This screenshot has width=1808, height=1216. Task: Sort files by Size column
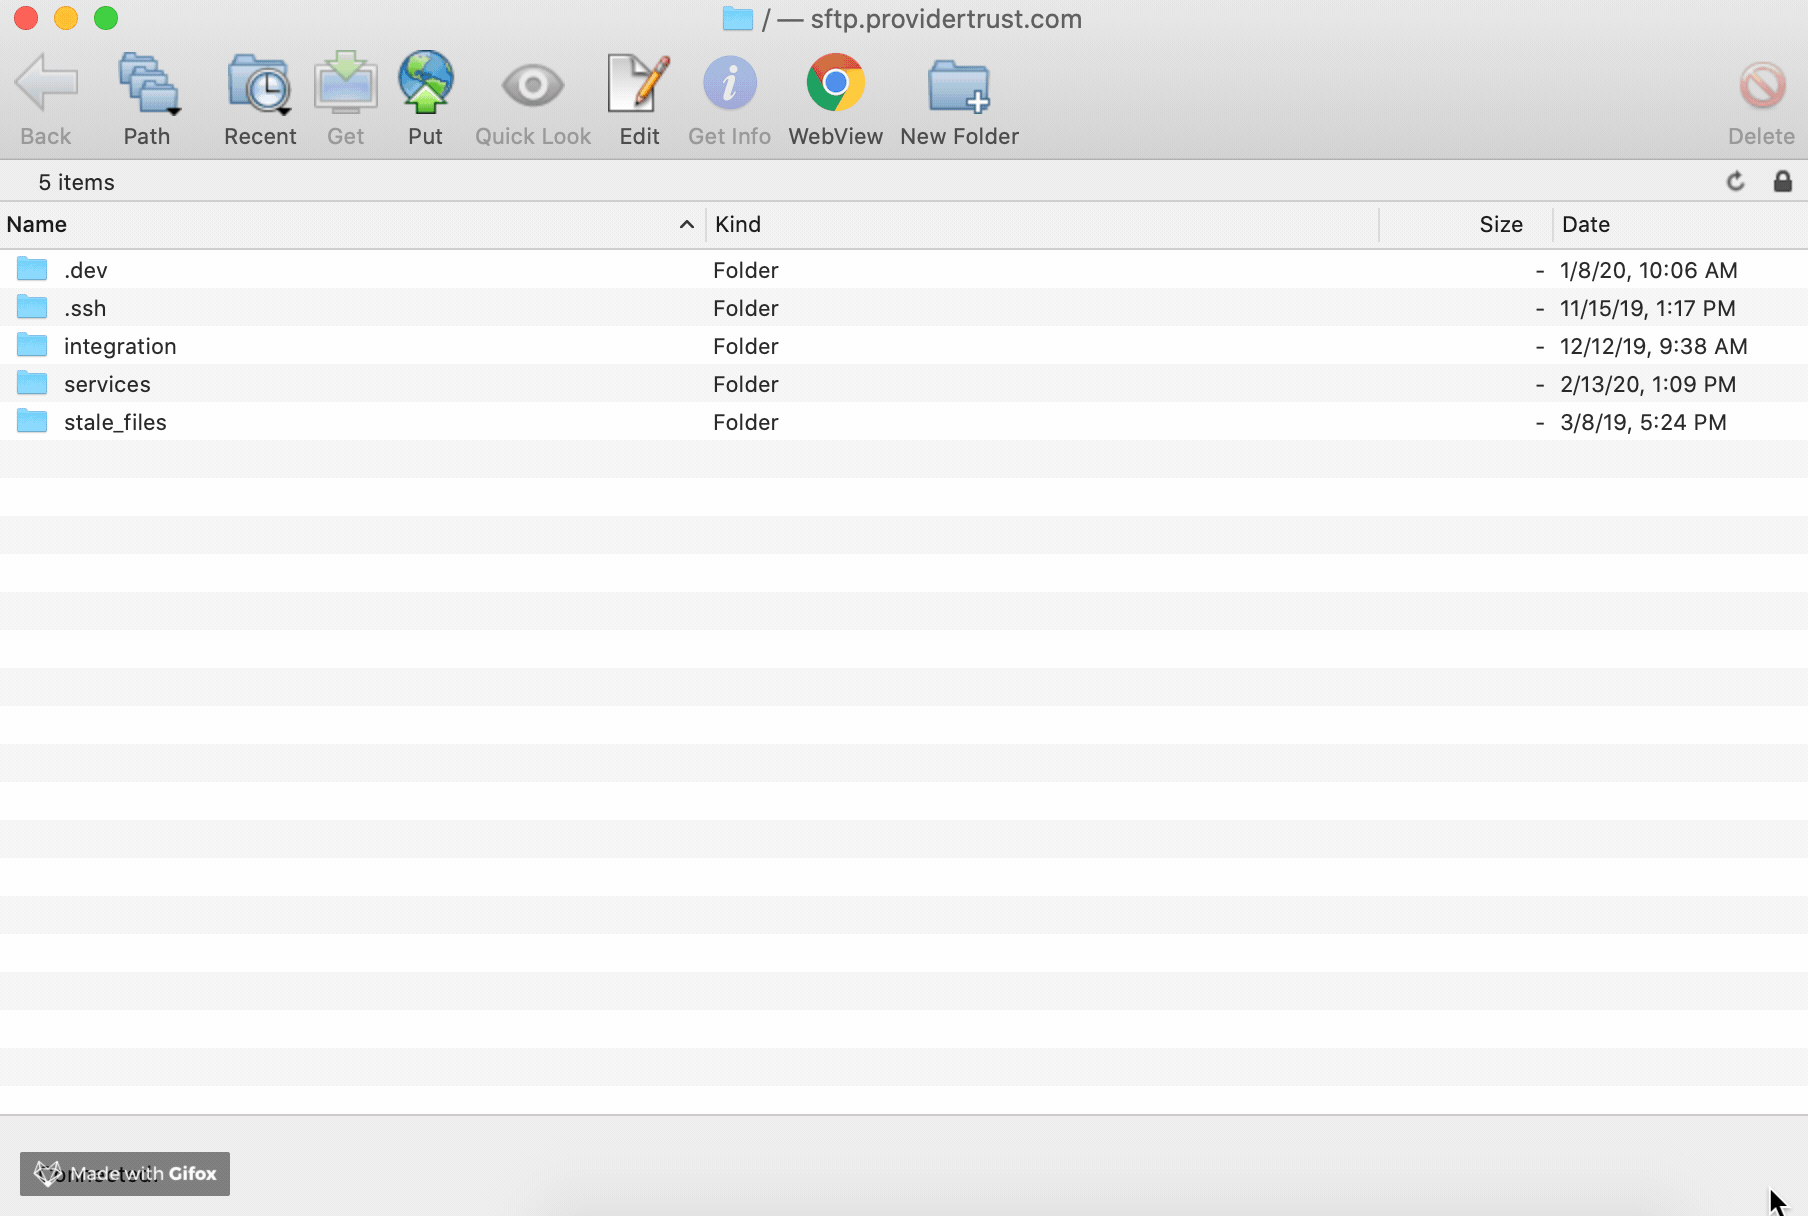coord(1466,224)
